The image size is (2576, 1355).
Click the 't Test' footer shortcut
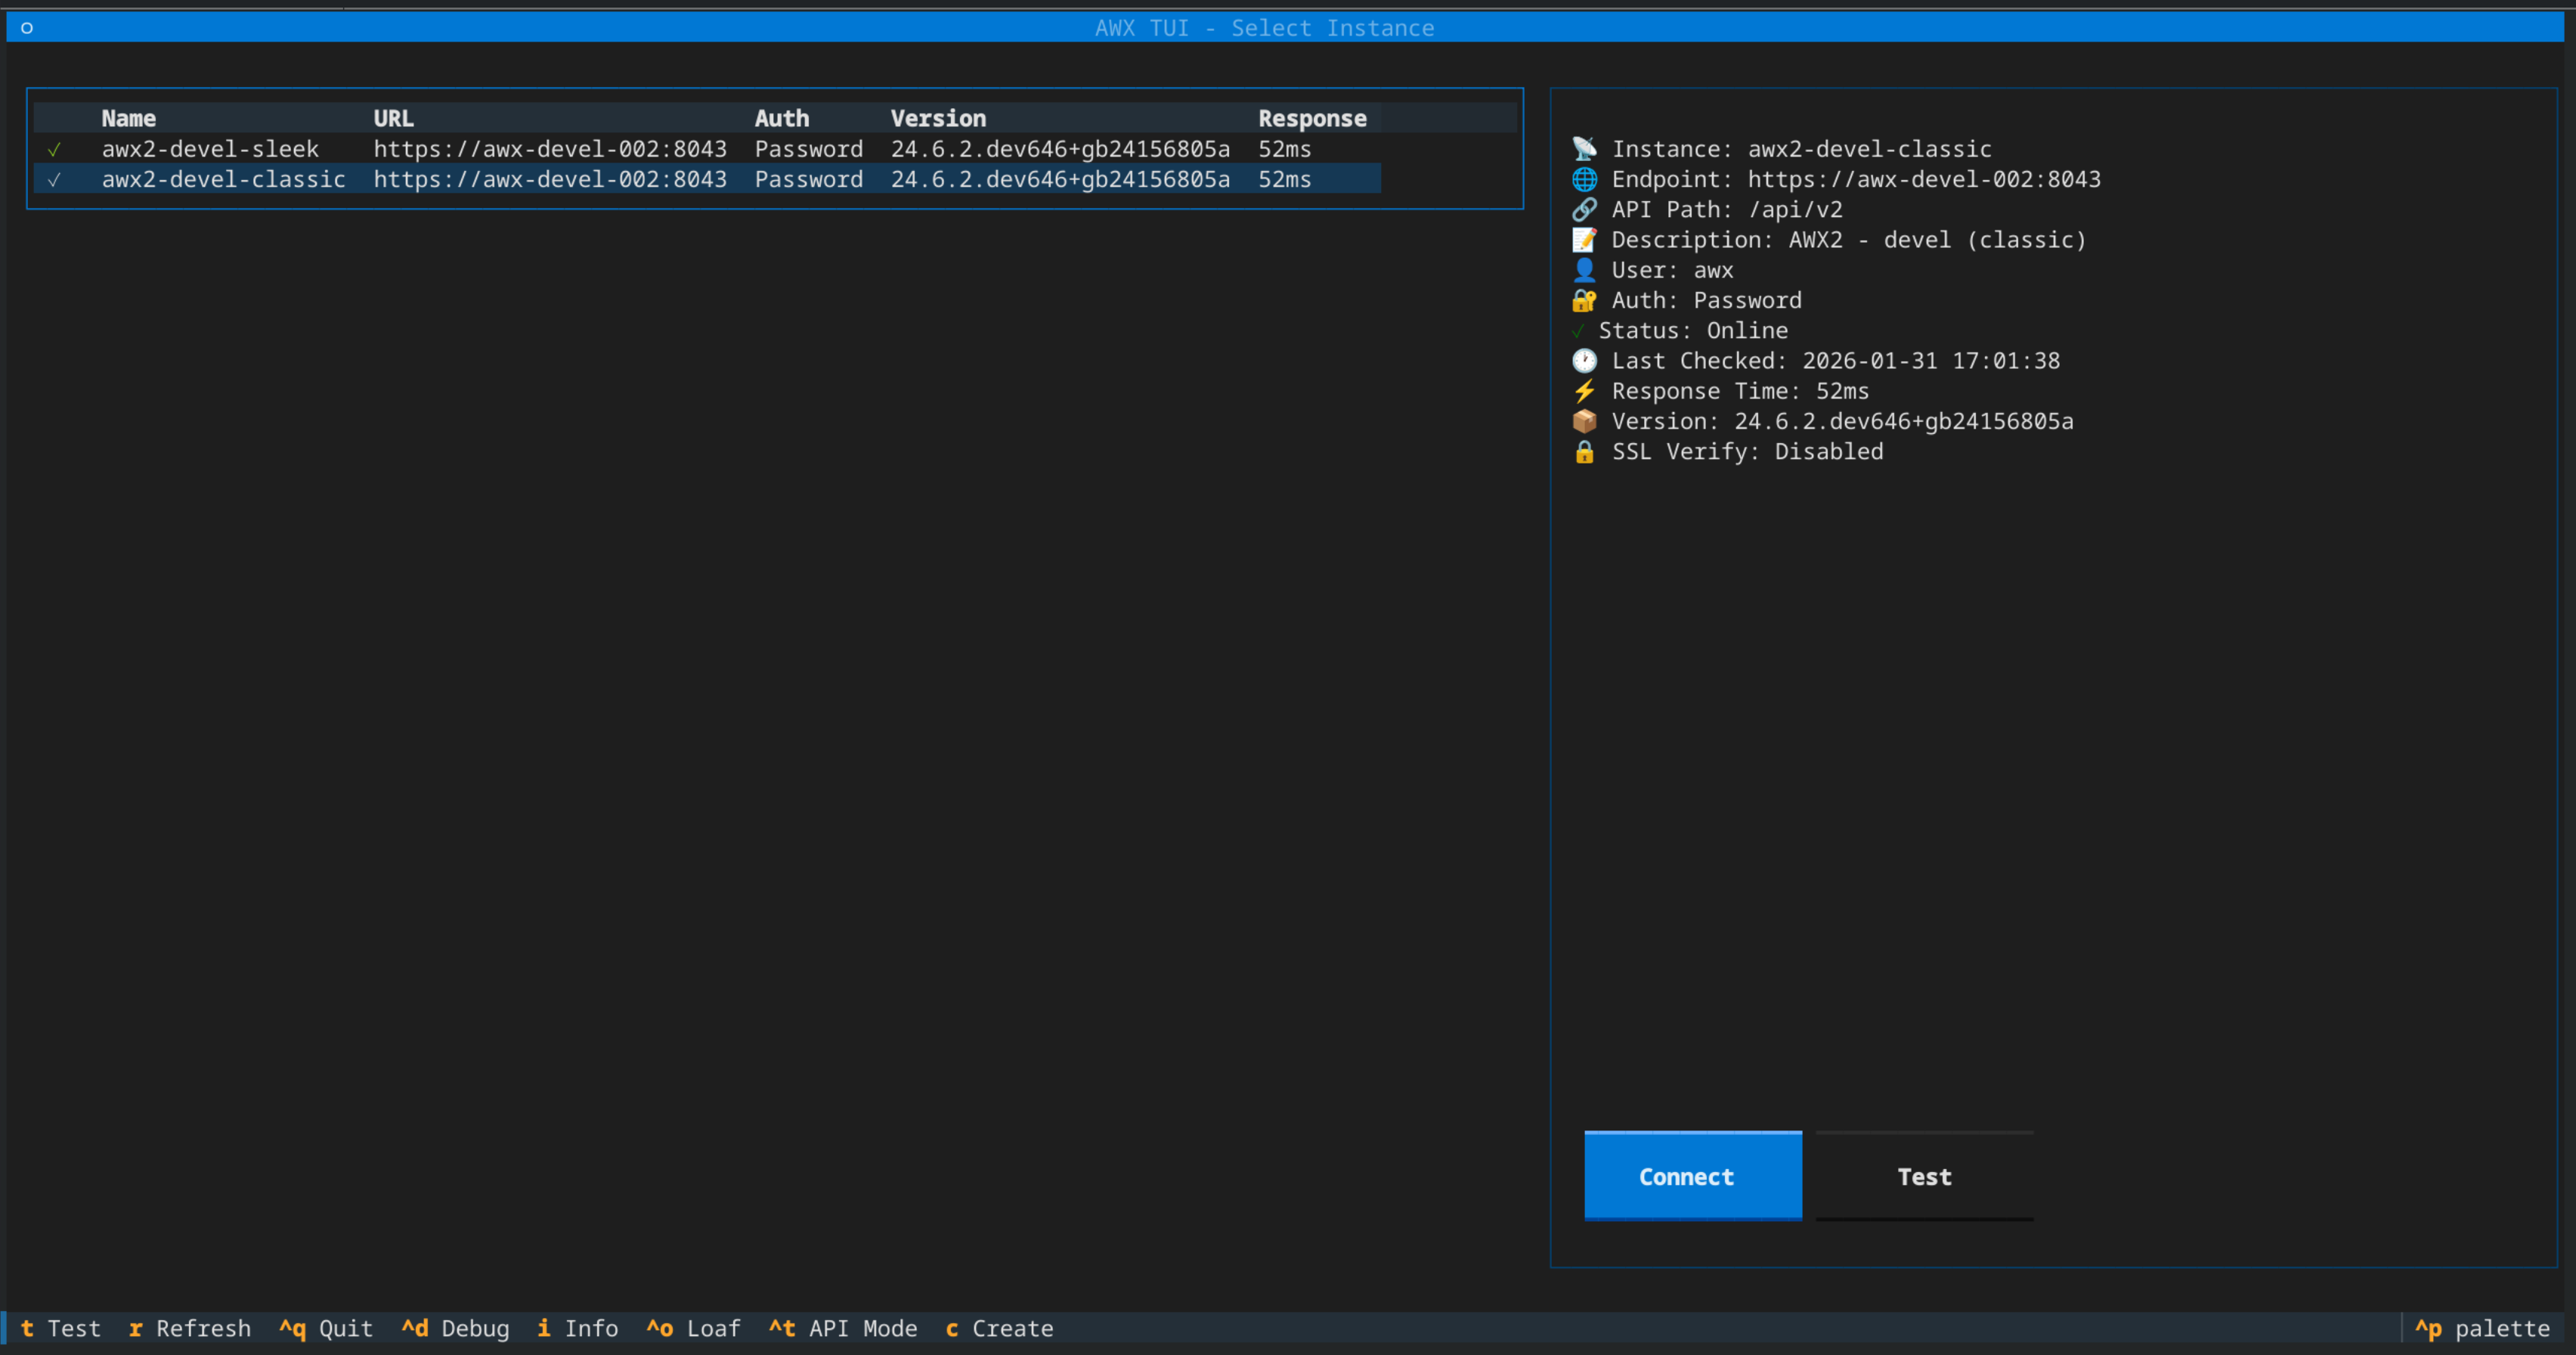(x=61, y=1328)
